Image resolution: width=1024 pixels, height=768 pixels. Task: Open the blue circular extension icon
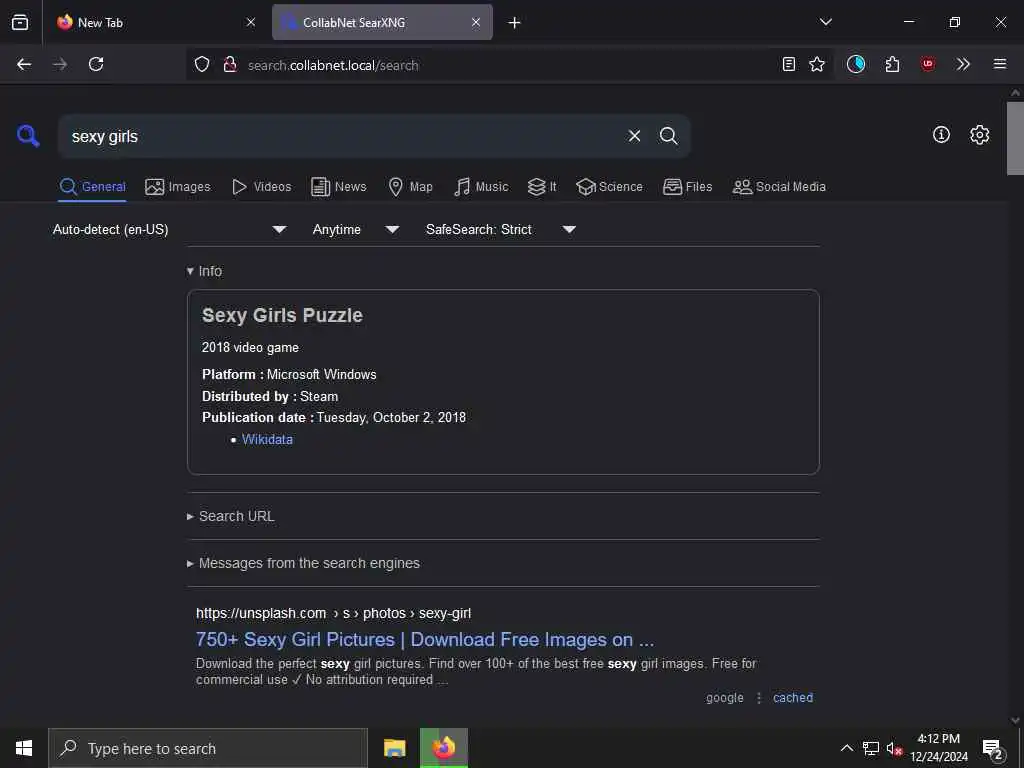pos(856,64)
